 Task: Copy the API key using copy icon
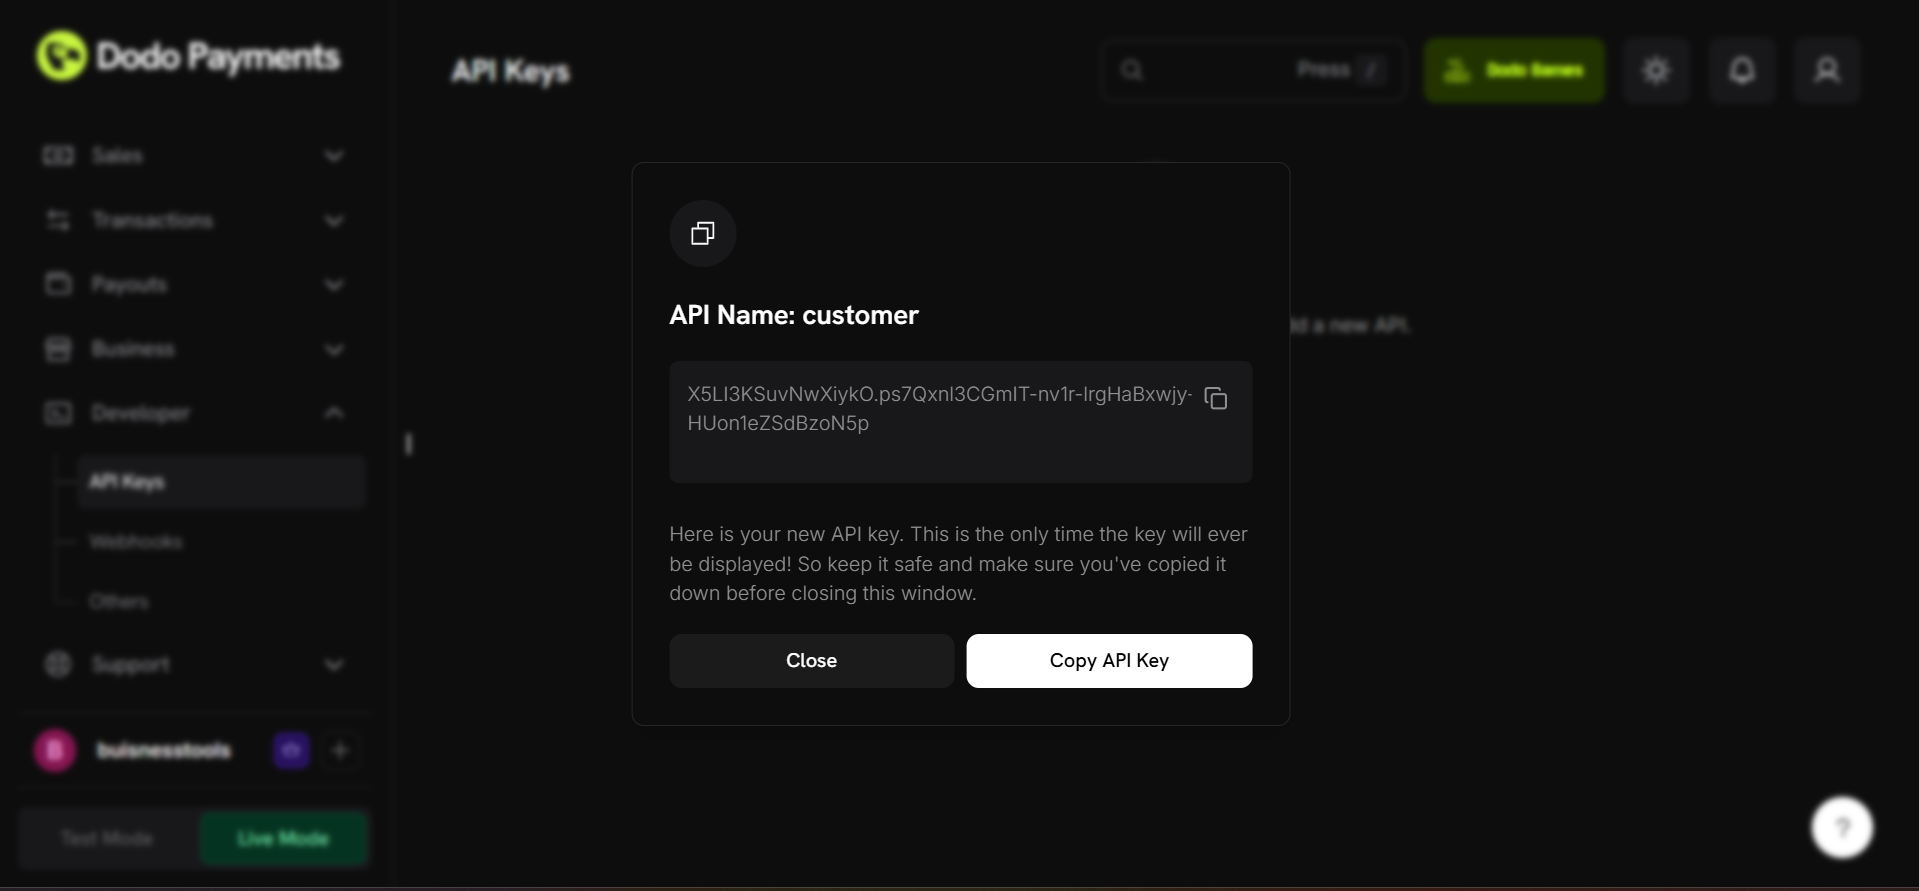(x=1215, y=398)
